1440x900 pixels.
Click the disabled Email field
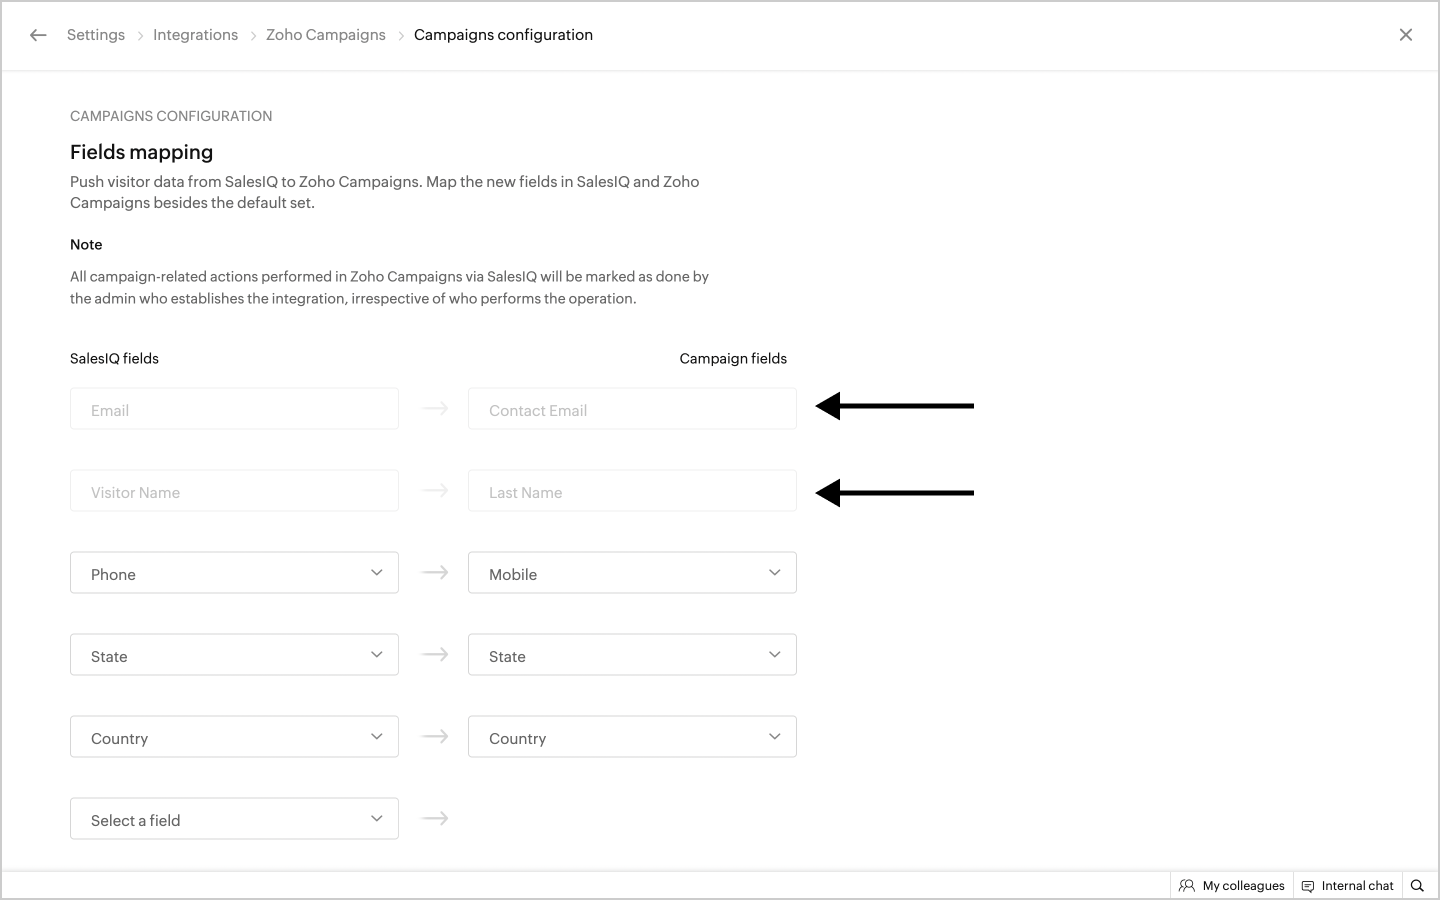(x=234, y=409)
